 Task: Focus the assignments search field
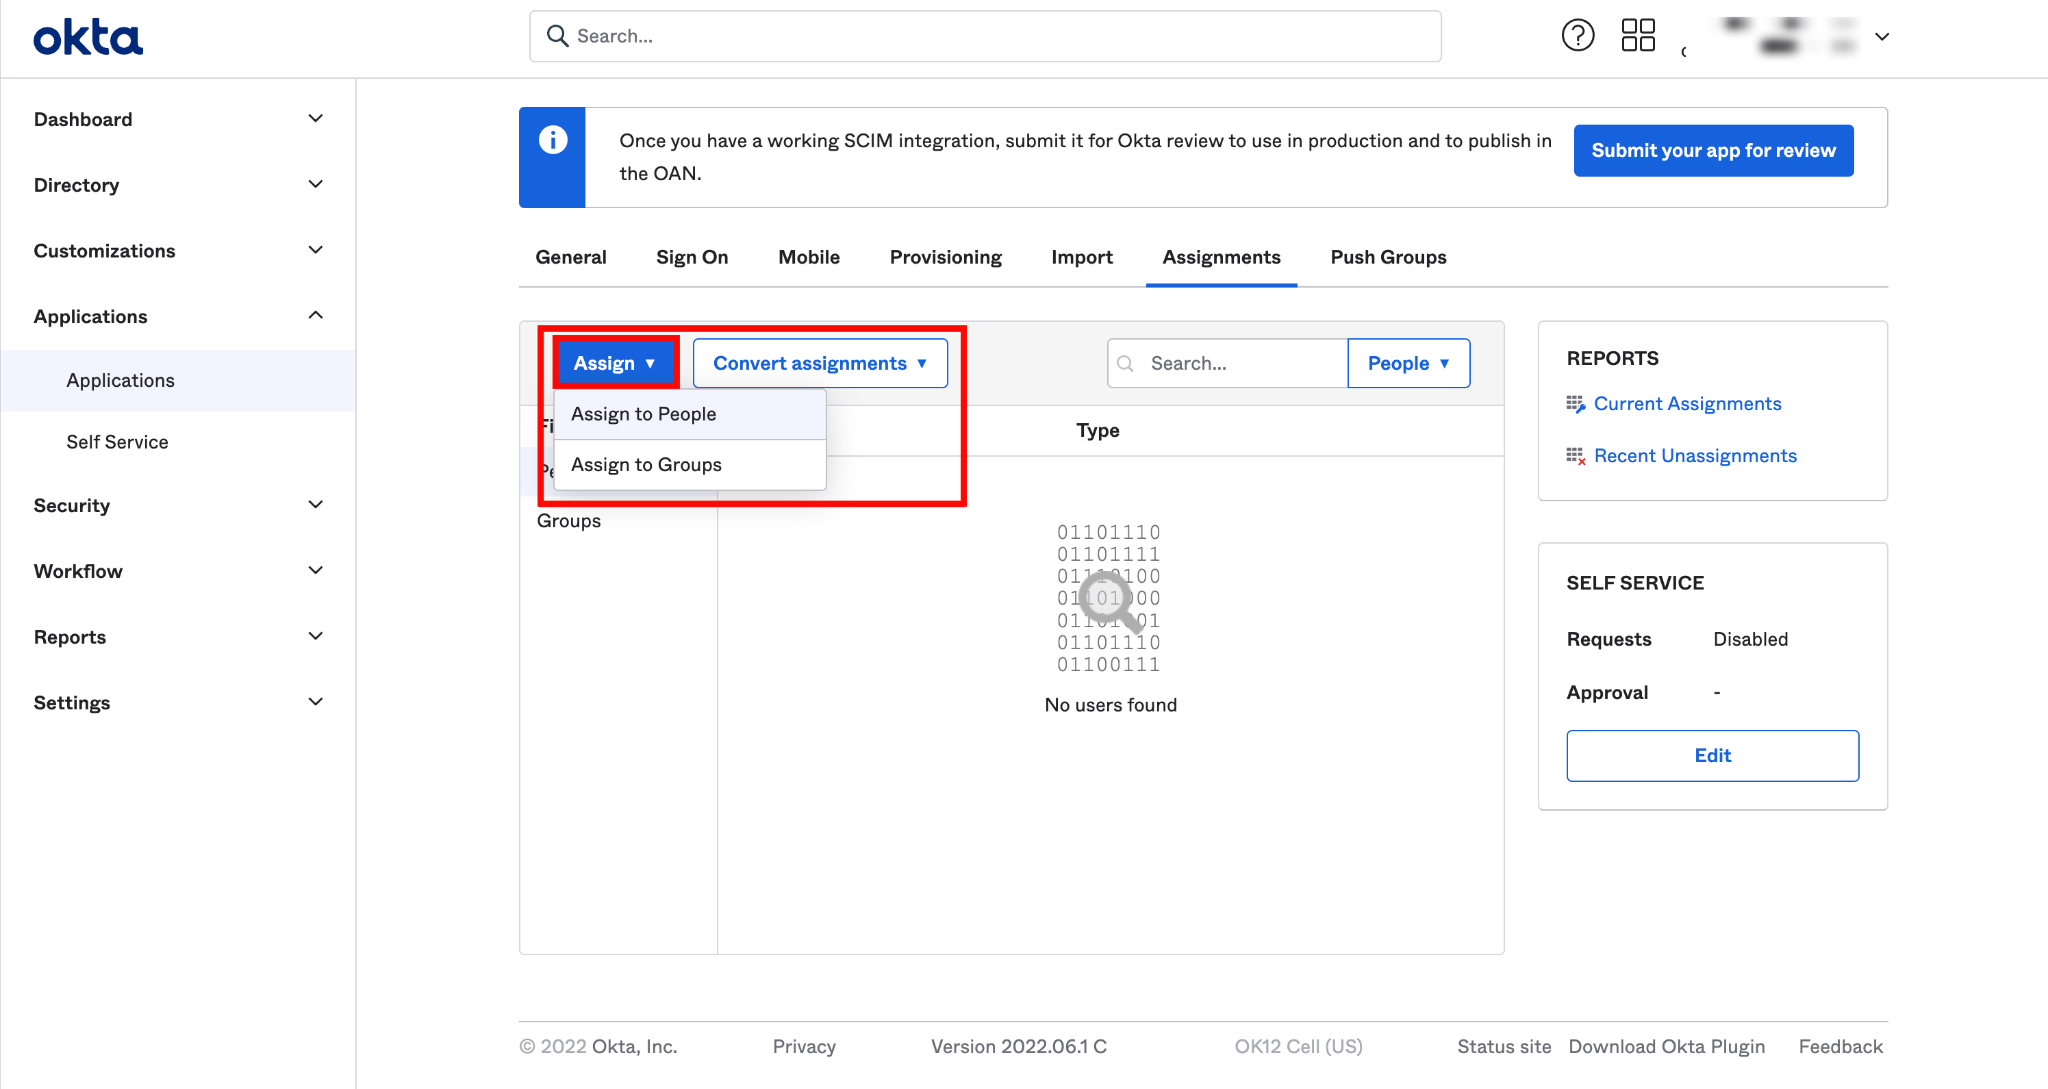tap(1228, 363)
